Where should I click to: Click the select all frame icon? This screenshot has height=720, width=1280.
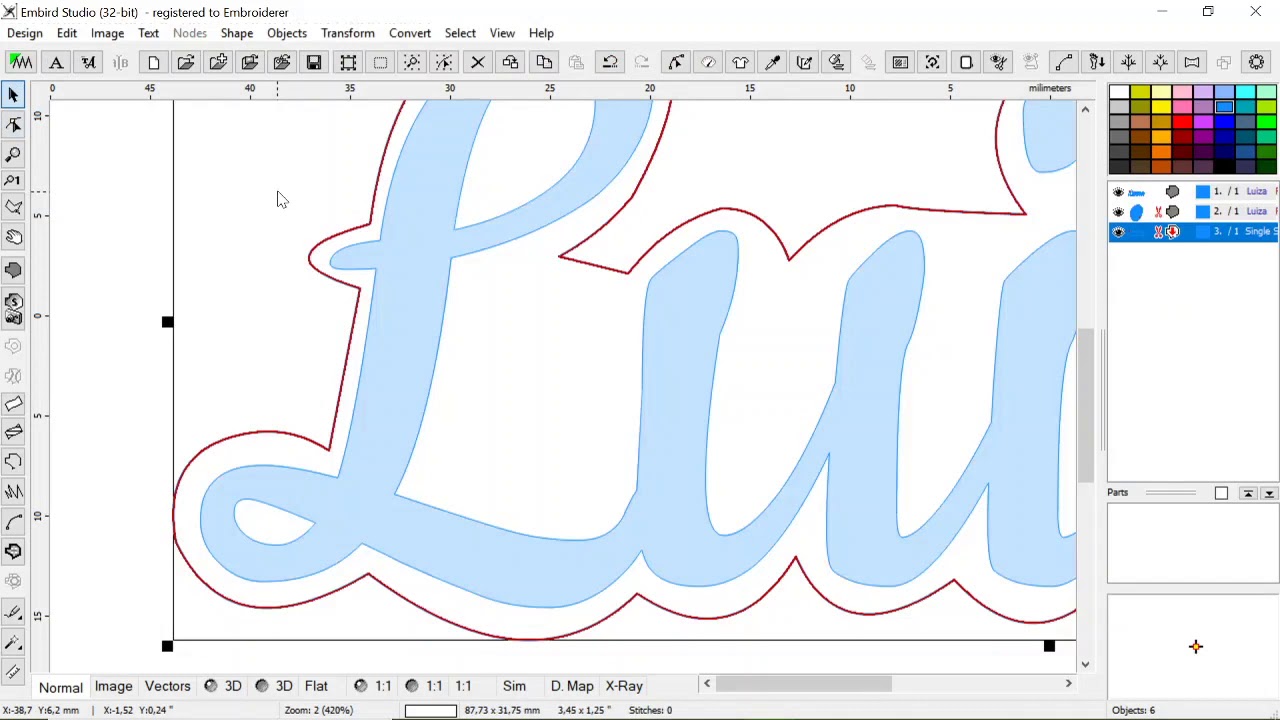[348, 62]
